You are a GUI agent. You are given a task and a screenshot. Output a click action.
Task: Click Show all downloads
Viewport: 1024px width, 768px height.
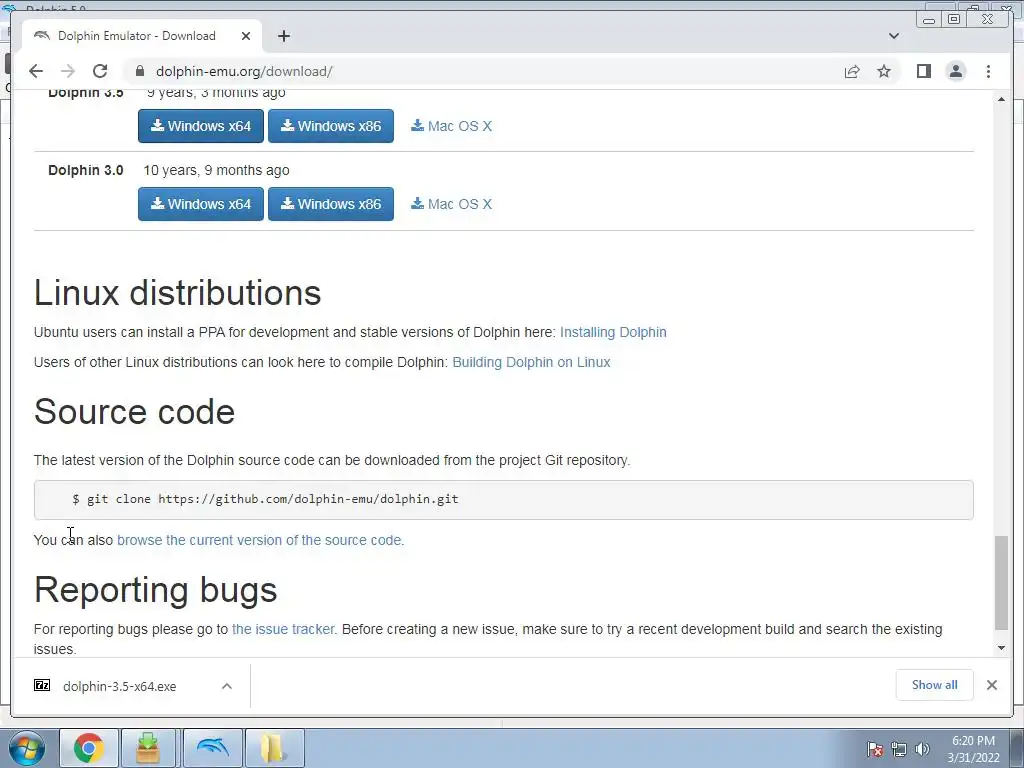click(x=935, y=684)
